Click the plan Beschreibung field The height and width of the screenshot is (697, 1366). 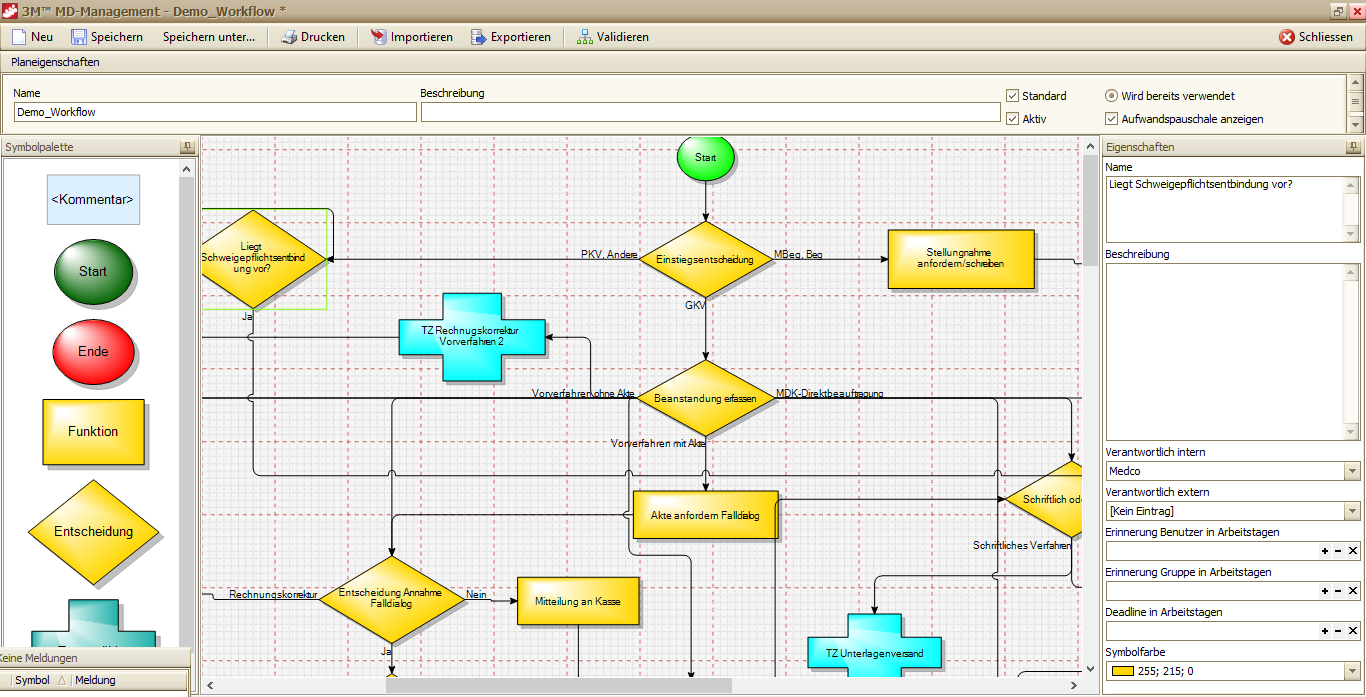click(710, 112)
